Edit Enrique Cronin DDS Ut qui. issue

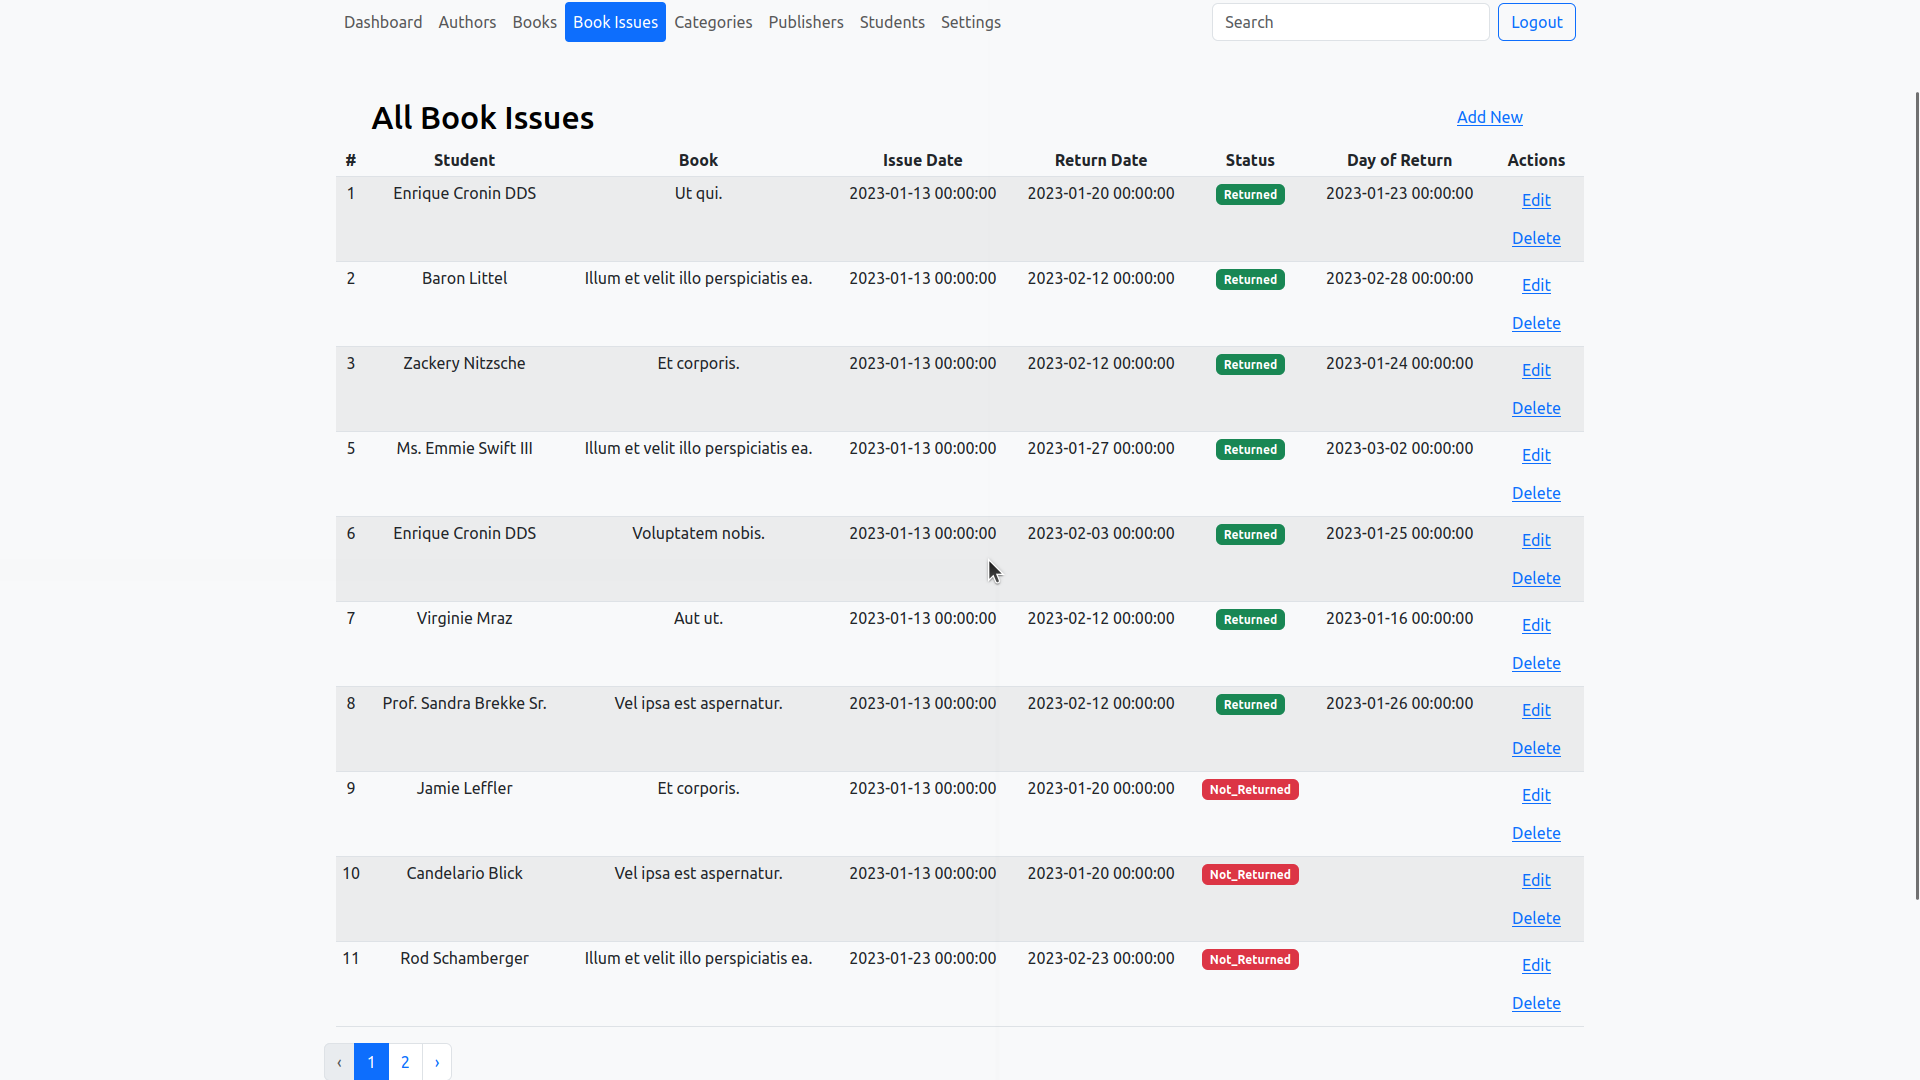pyautogui.click(x=1536, y=200)
